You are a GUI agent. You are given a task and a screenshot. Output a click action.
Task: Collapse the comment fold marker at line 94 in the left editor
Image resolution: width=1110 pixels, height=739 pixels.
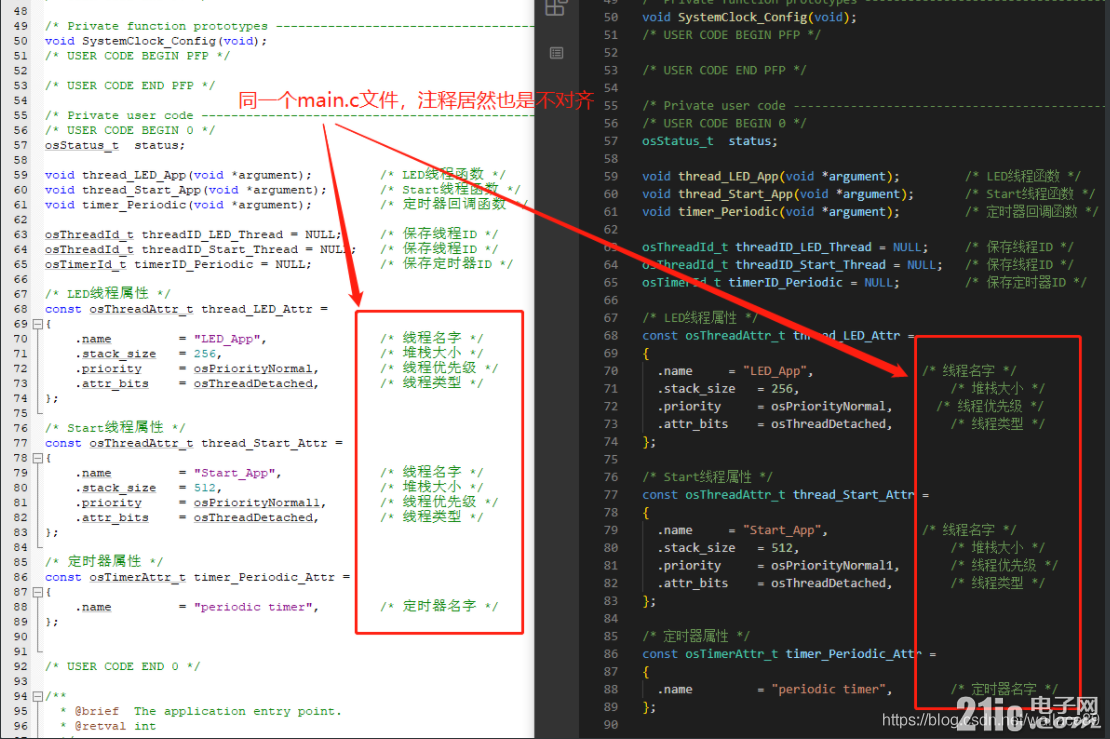click(x=38, y=697)
